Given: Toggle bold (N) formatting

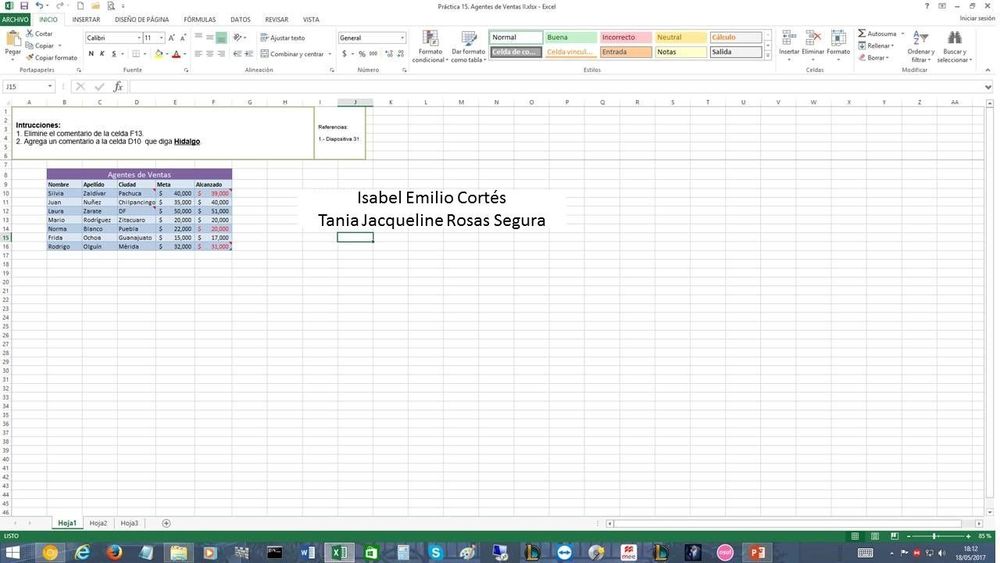Looking at the screenshot, I should [90, 54].
